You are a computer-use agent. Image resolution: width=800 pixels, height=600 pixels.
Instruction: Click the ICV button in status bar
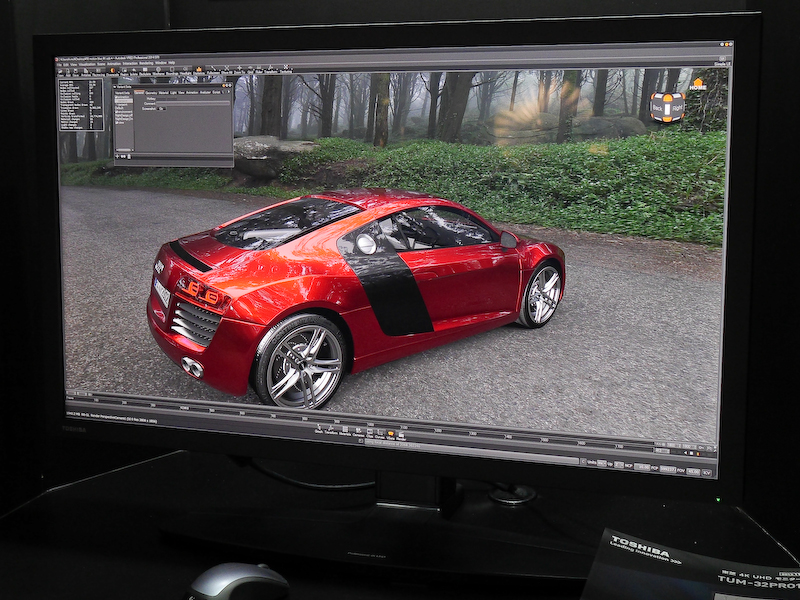707,472
